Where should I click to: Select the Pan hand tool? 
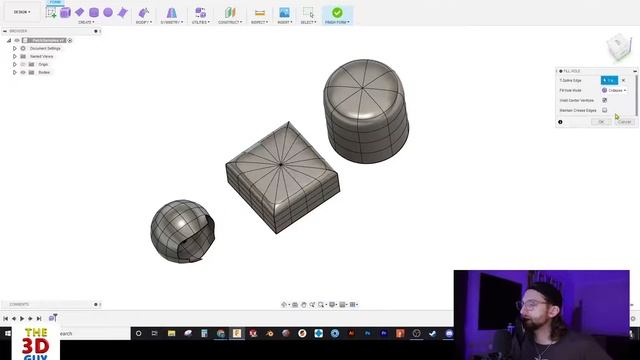(x=304, y=304)
